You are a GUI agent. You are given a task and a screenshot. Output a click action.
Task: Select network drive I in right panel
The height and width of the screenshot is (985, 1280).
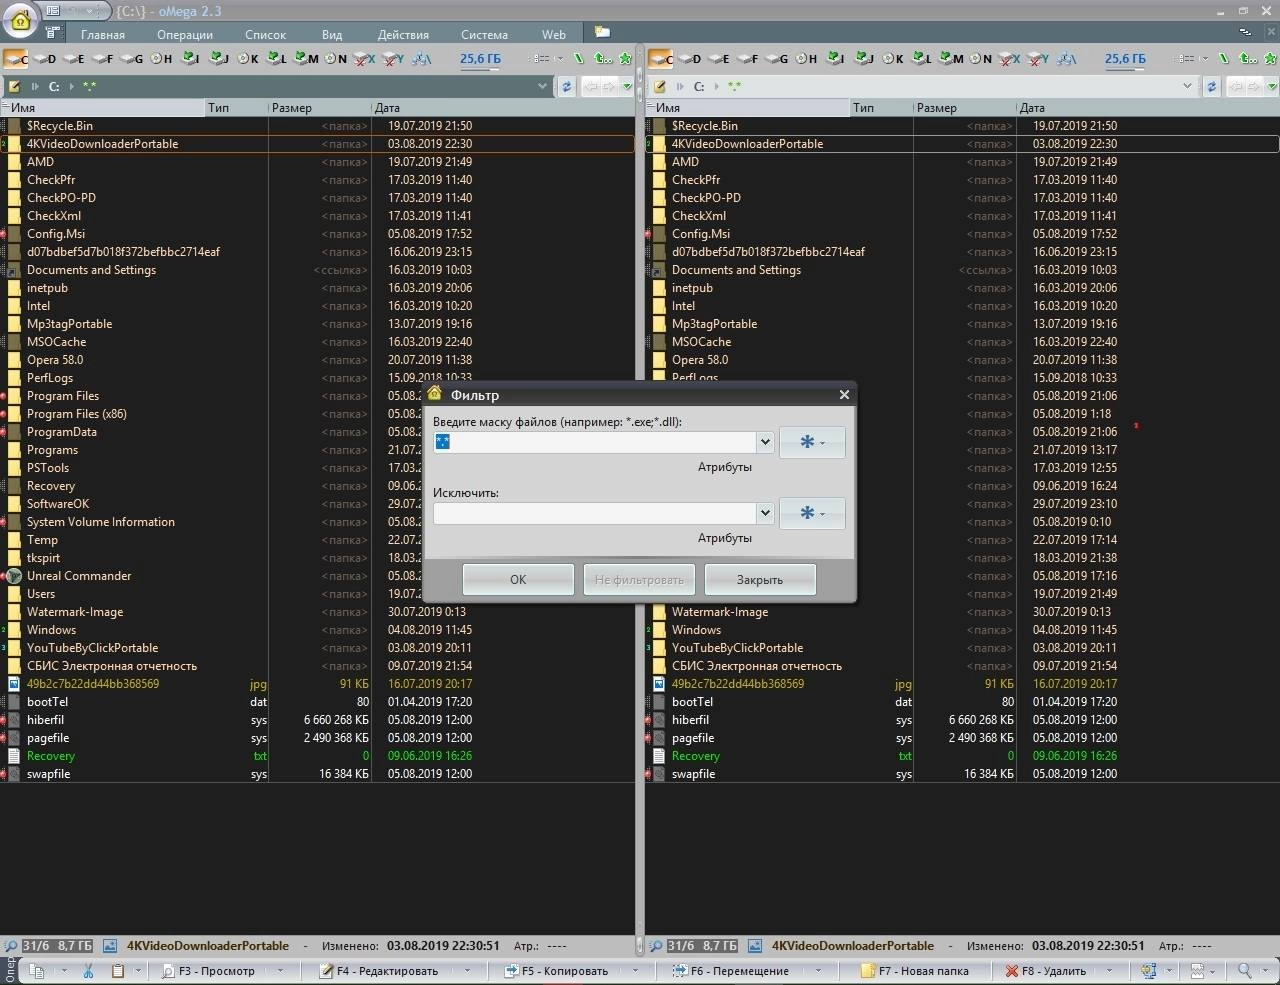click(x=835, y=59)
